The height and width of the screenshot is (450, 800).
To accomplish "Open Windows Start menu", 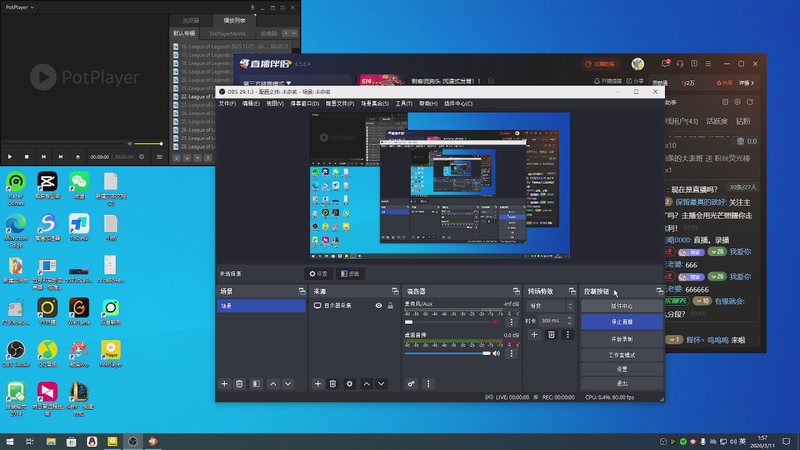I will coord(10,441).
